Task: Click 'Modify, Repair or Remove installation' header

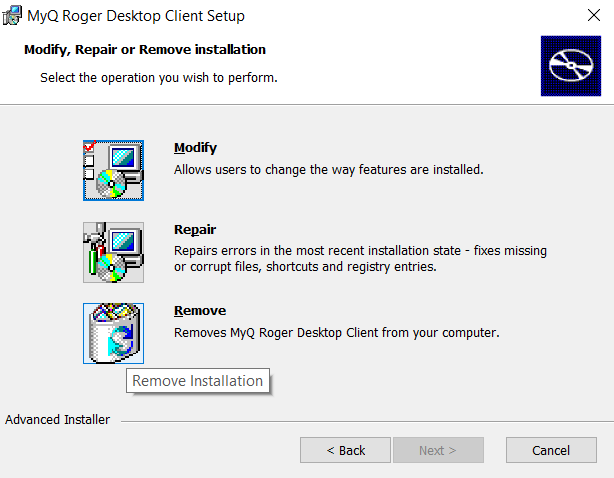Action: pos(144,49)
